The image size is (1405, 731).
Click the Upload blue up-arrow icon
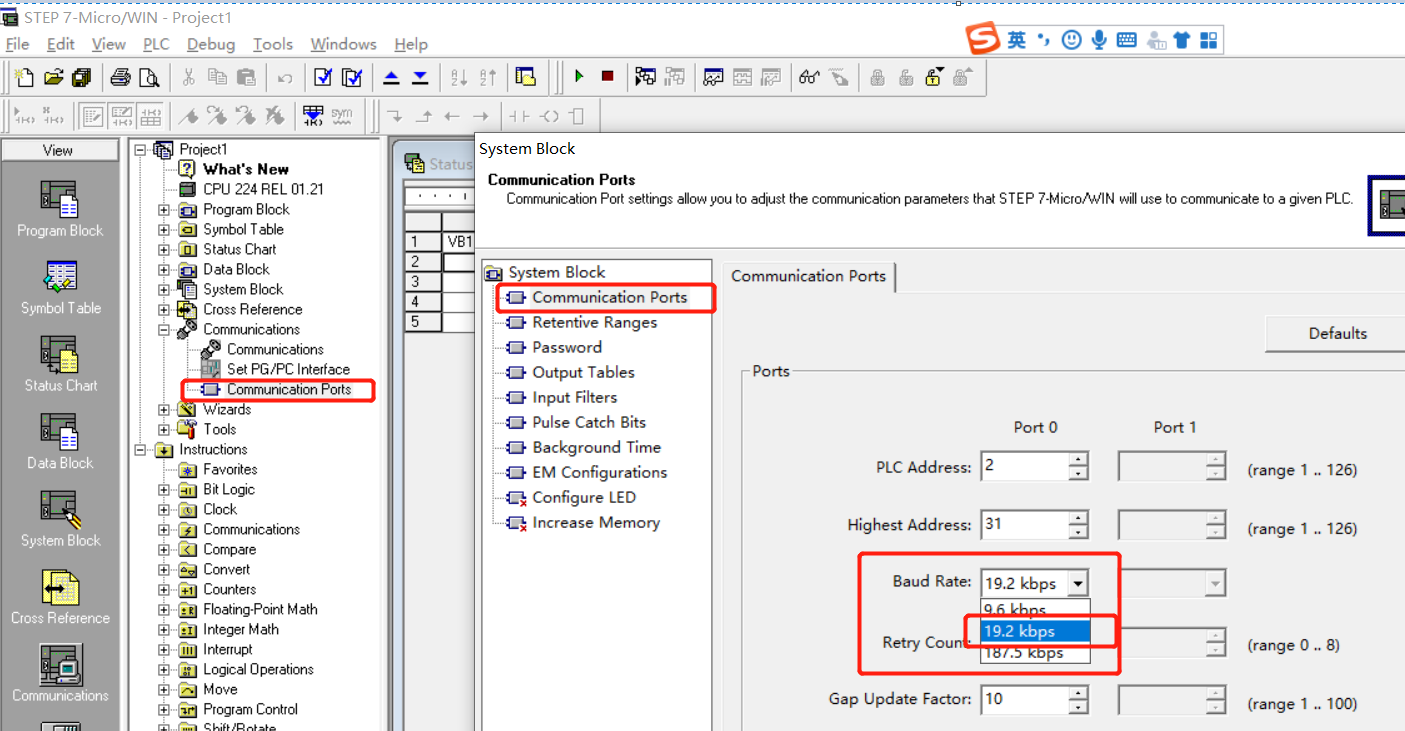pyautogui.click(x=392, y=77)
